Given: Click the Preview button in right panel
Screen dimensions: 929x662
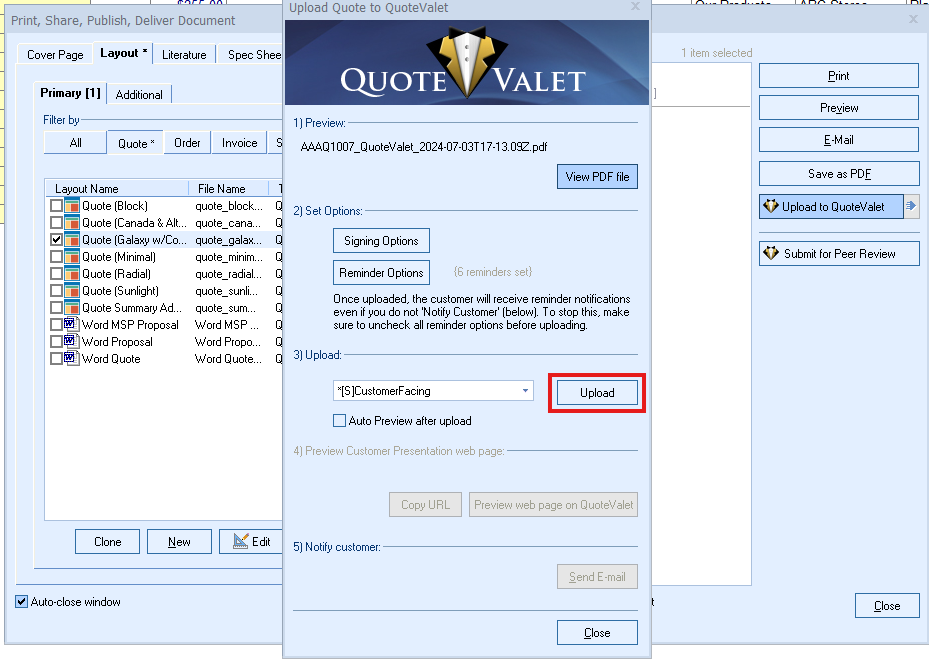Looking at the screenshot, I should tap(839, 108).
